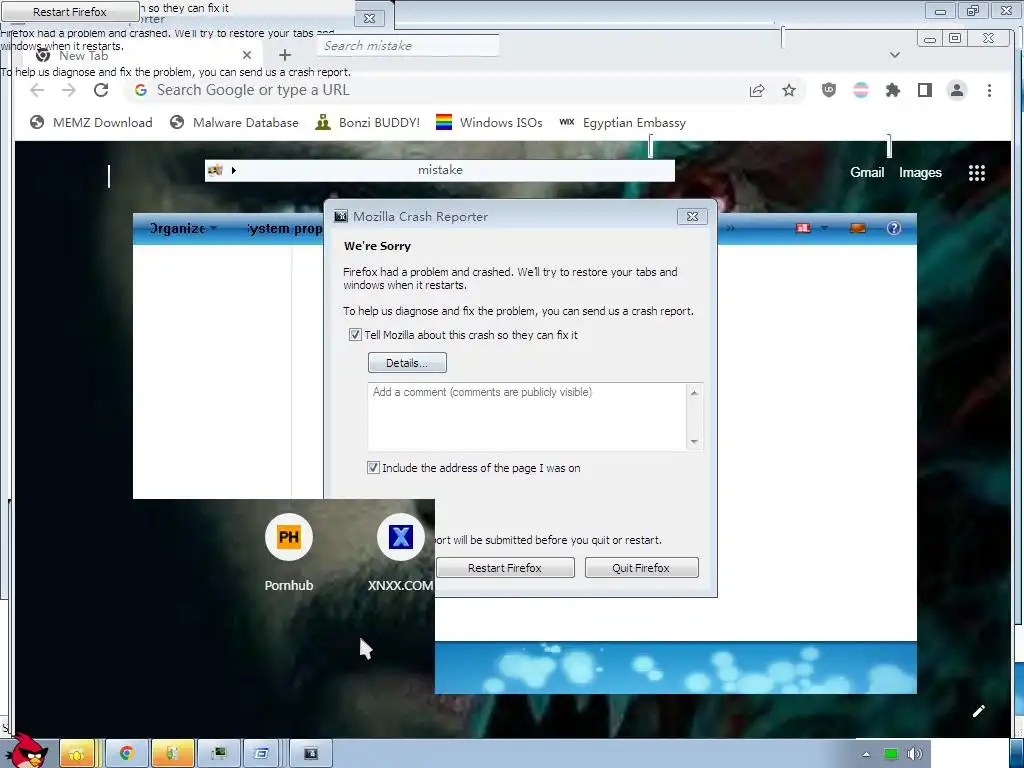
Task: Toggle Include the address of page checkbox
Action: coord(373,468)
